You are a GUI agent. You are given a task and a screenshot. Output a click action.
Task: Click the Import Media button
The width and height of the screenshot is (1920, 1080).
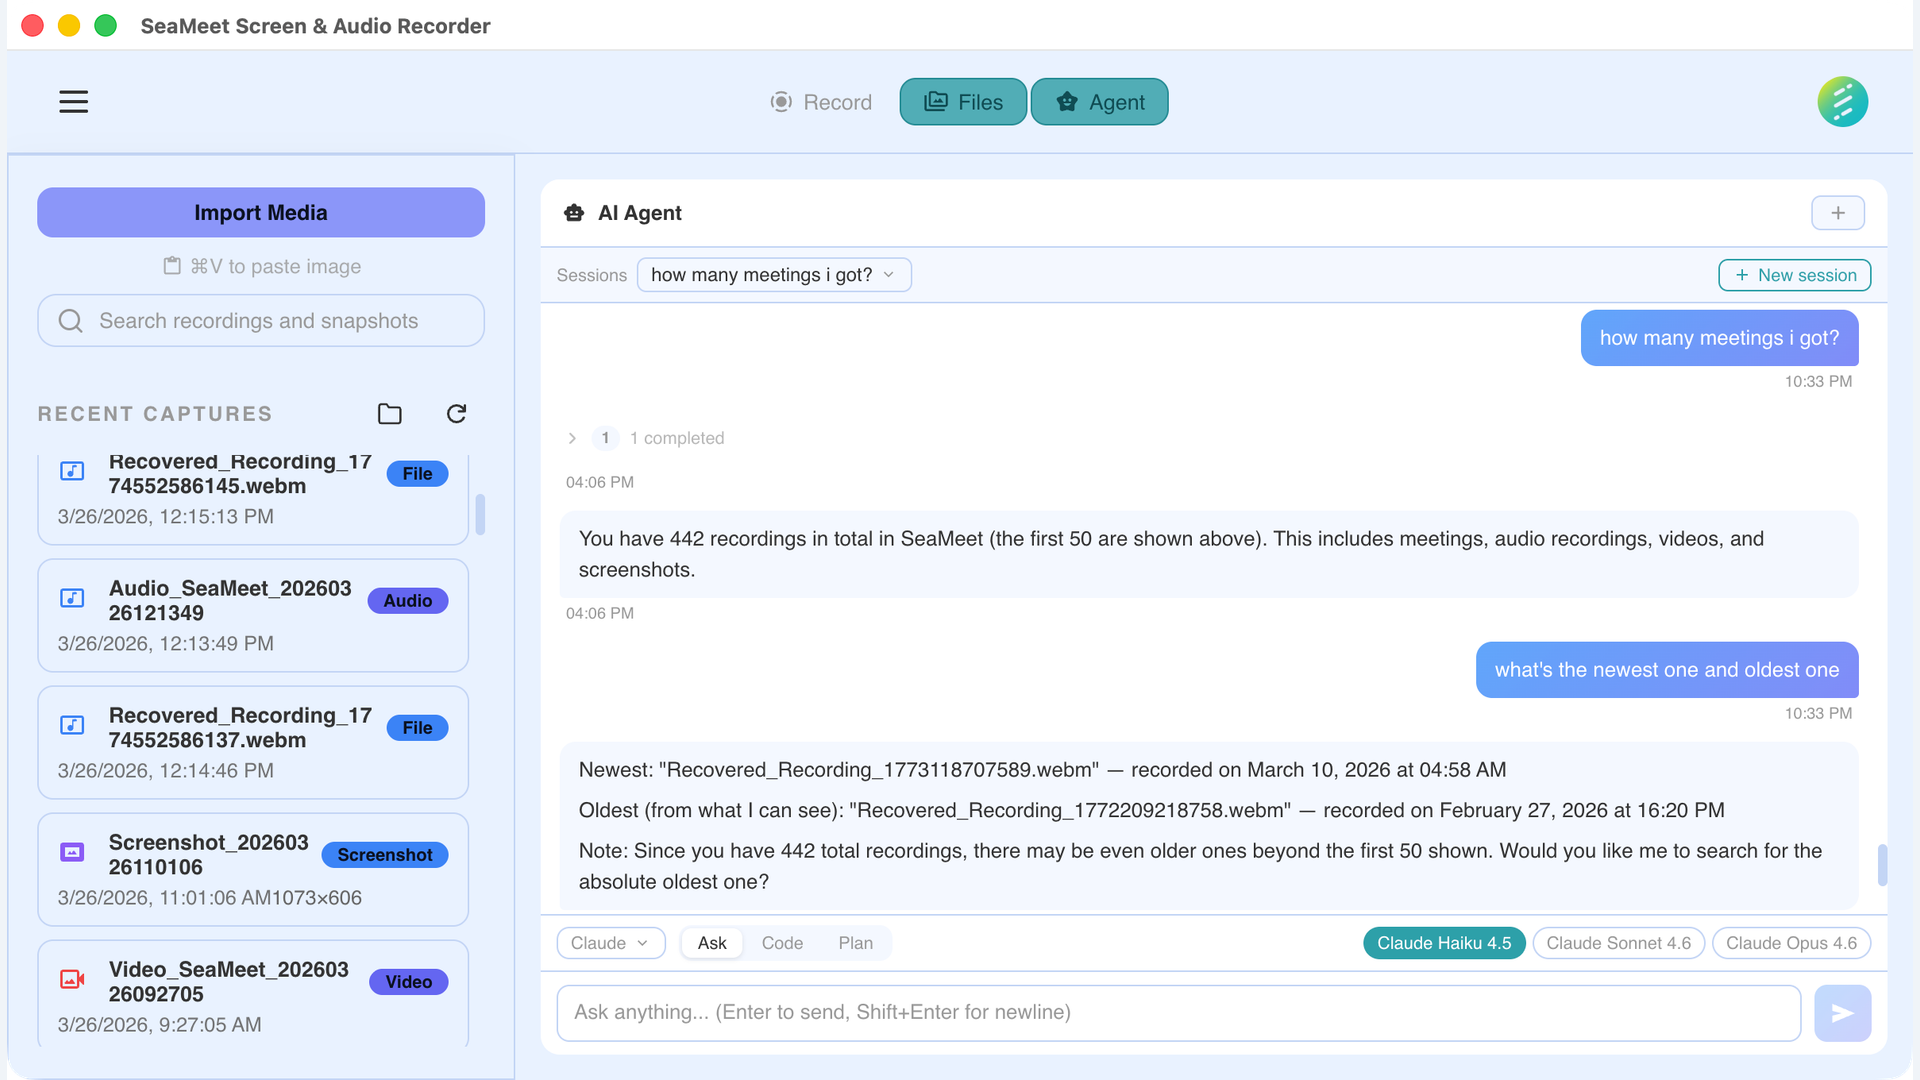point(260,212)
